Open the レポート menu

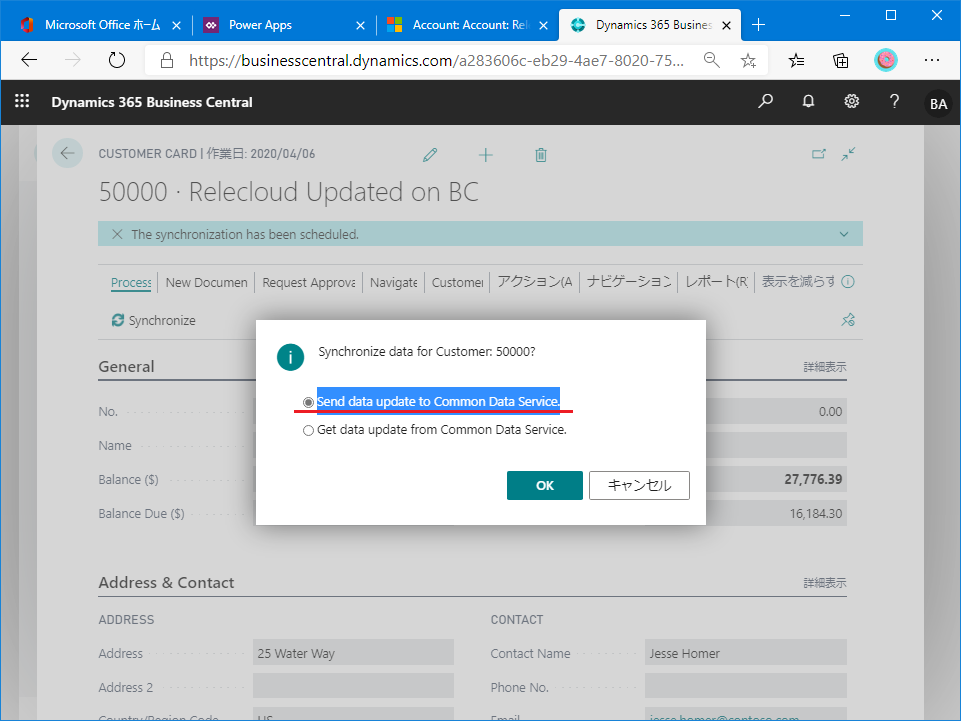716,282
